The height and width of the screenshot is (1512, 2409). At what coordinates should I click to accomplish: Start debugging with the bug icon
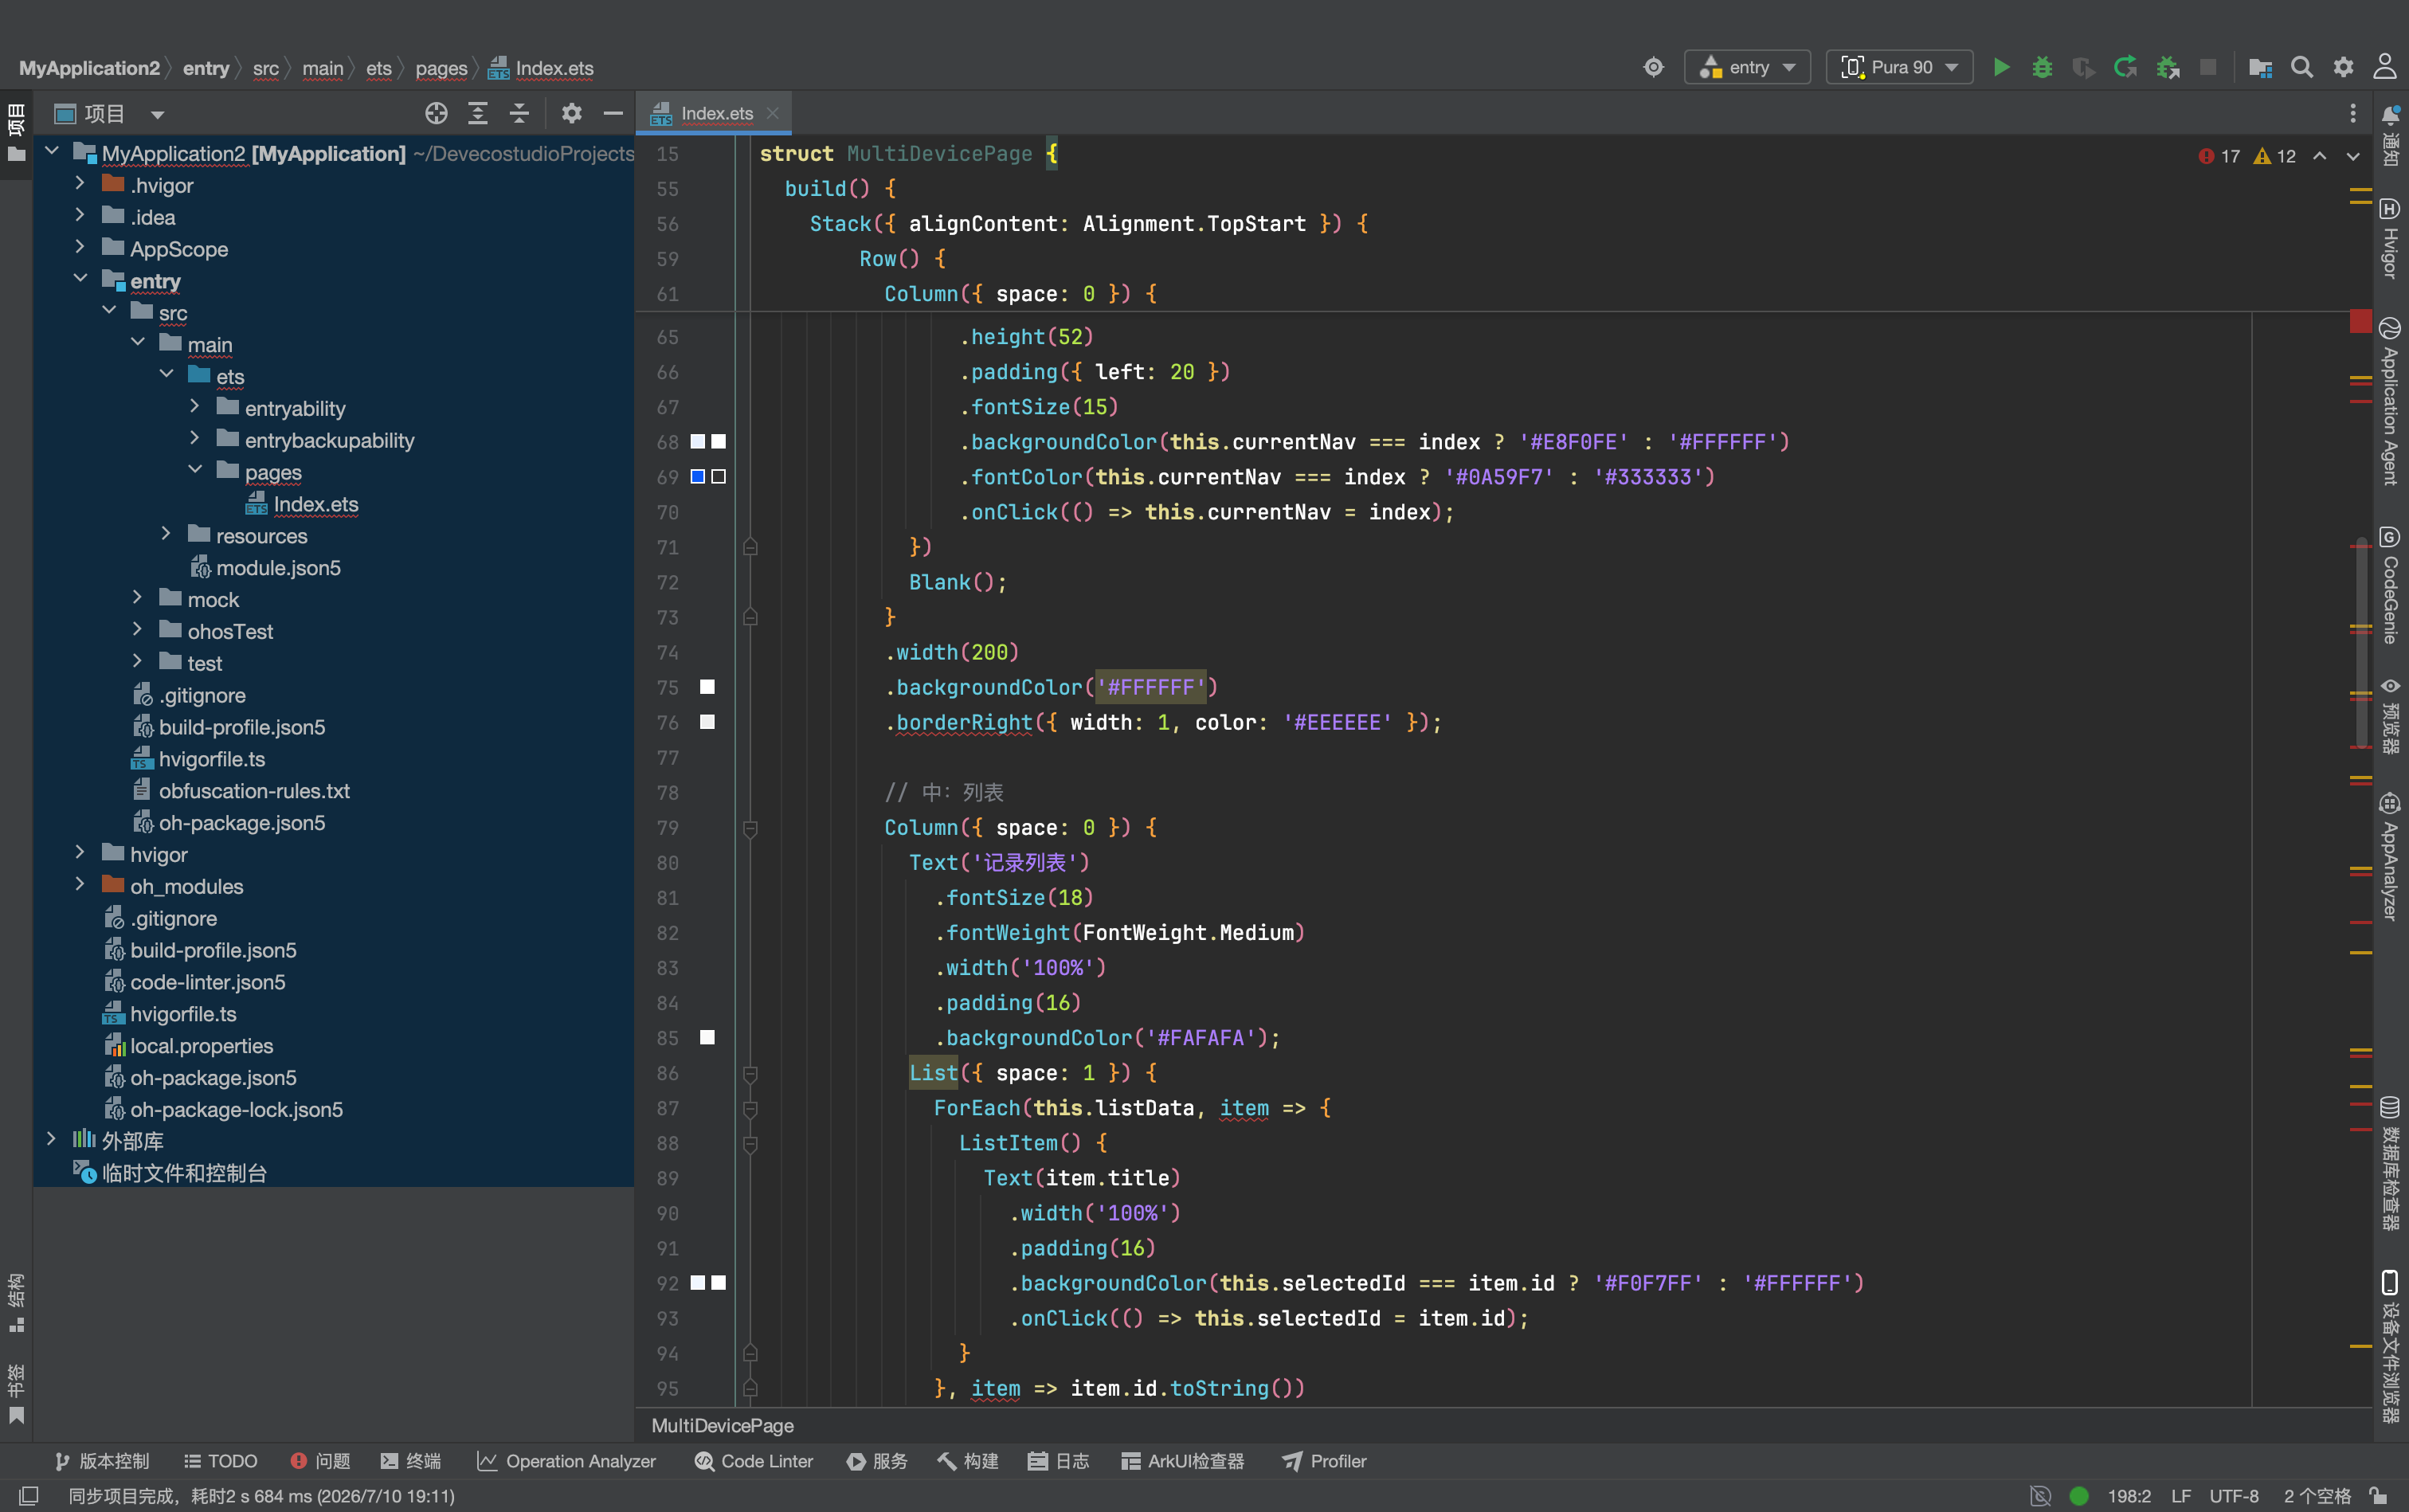(2042, 67)
